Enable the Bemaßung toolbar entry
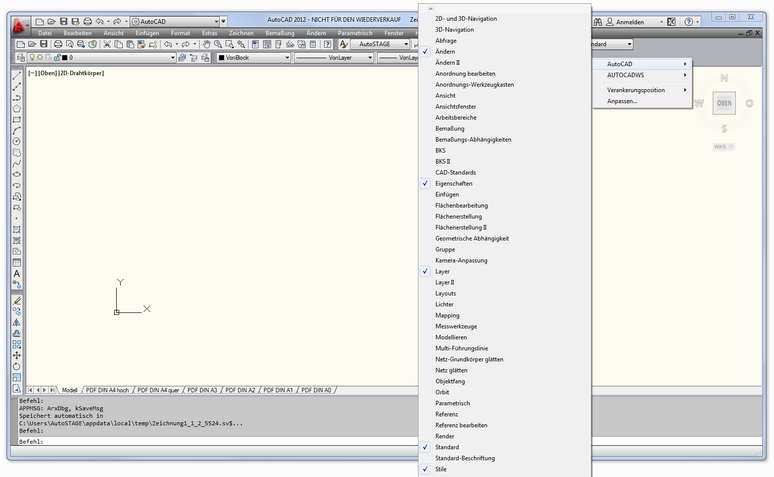 pos(452,129)
